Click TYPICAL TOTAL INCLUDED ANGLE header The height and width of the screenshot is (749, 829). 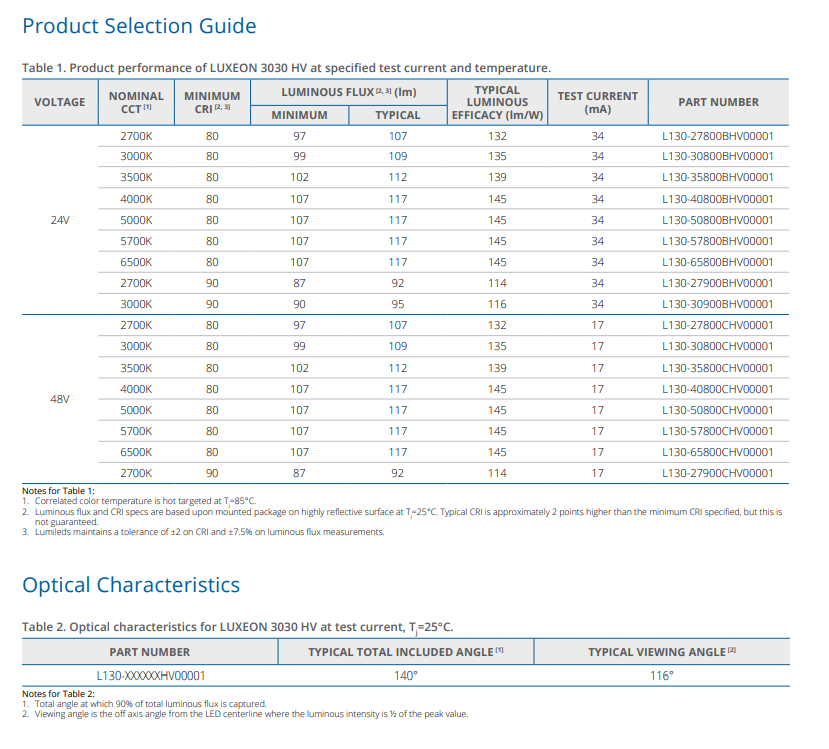406,652
